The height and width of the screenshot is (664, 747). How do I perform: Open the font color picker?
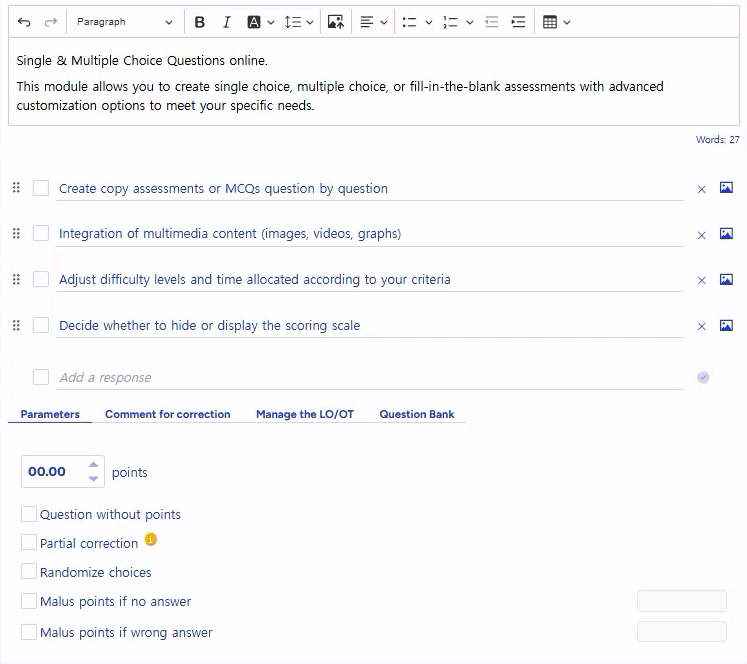(x=260, y=22)
